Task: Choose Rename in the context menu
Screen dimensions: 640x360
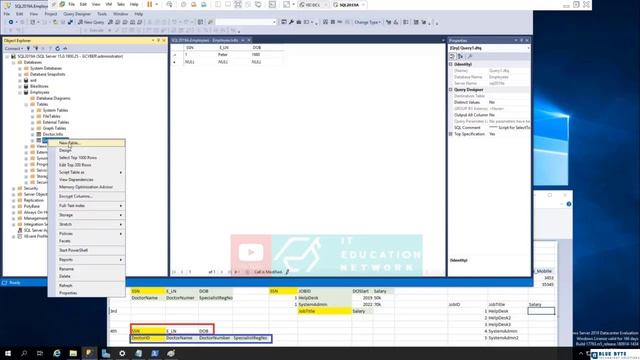Action: pyautogui.click(x=87, y=269)
